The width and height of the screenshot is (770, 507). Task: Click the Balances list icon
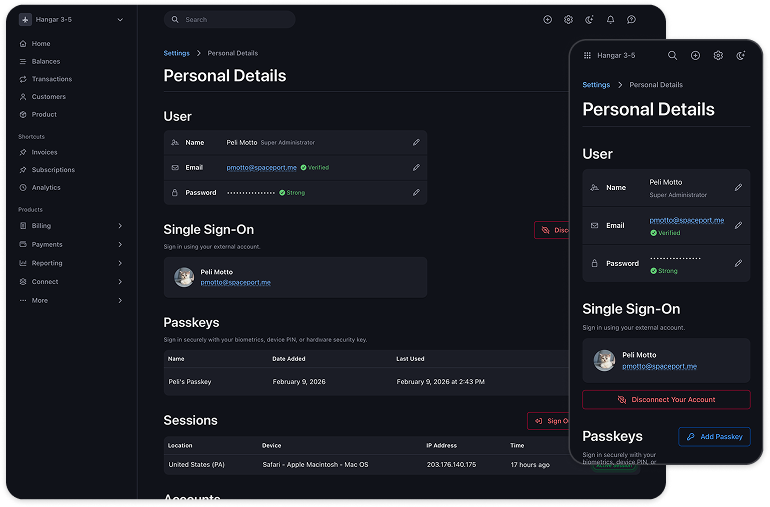pyautogui.click(x=23, y=61)
